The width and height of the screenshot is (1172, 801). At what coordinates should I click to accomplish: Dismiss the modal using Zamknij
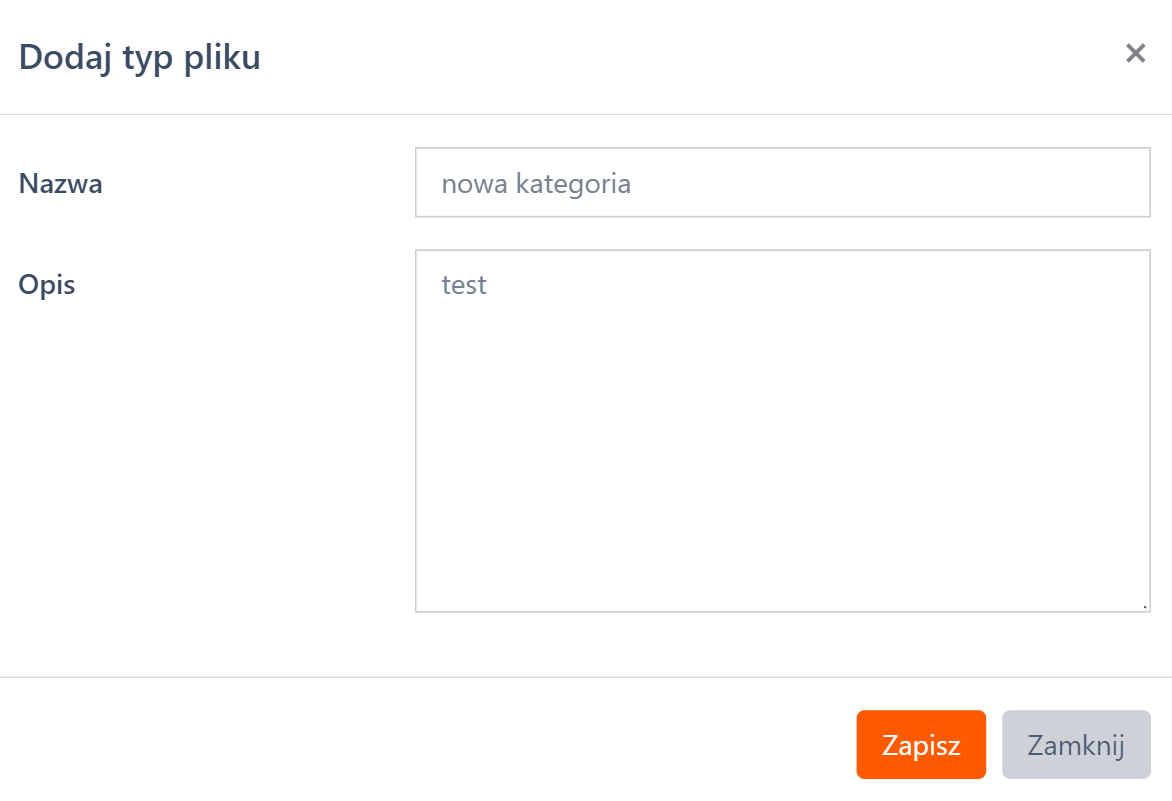tap(1076, 744)
